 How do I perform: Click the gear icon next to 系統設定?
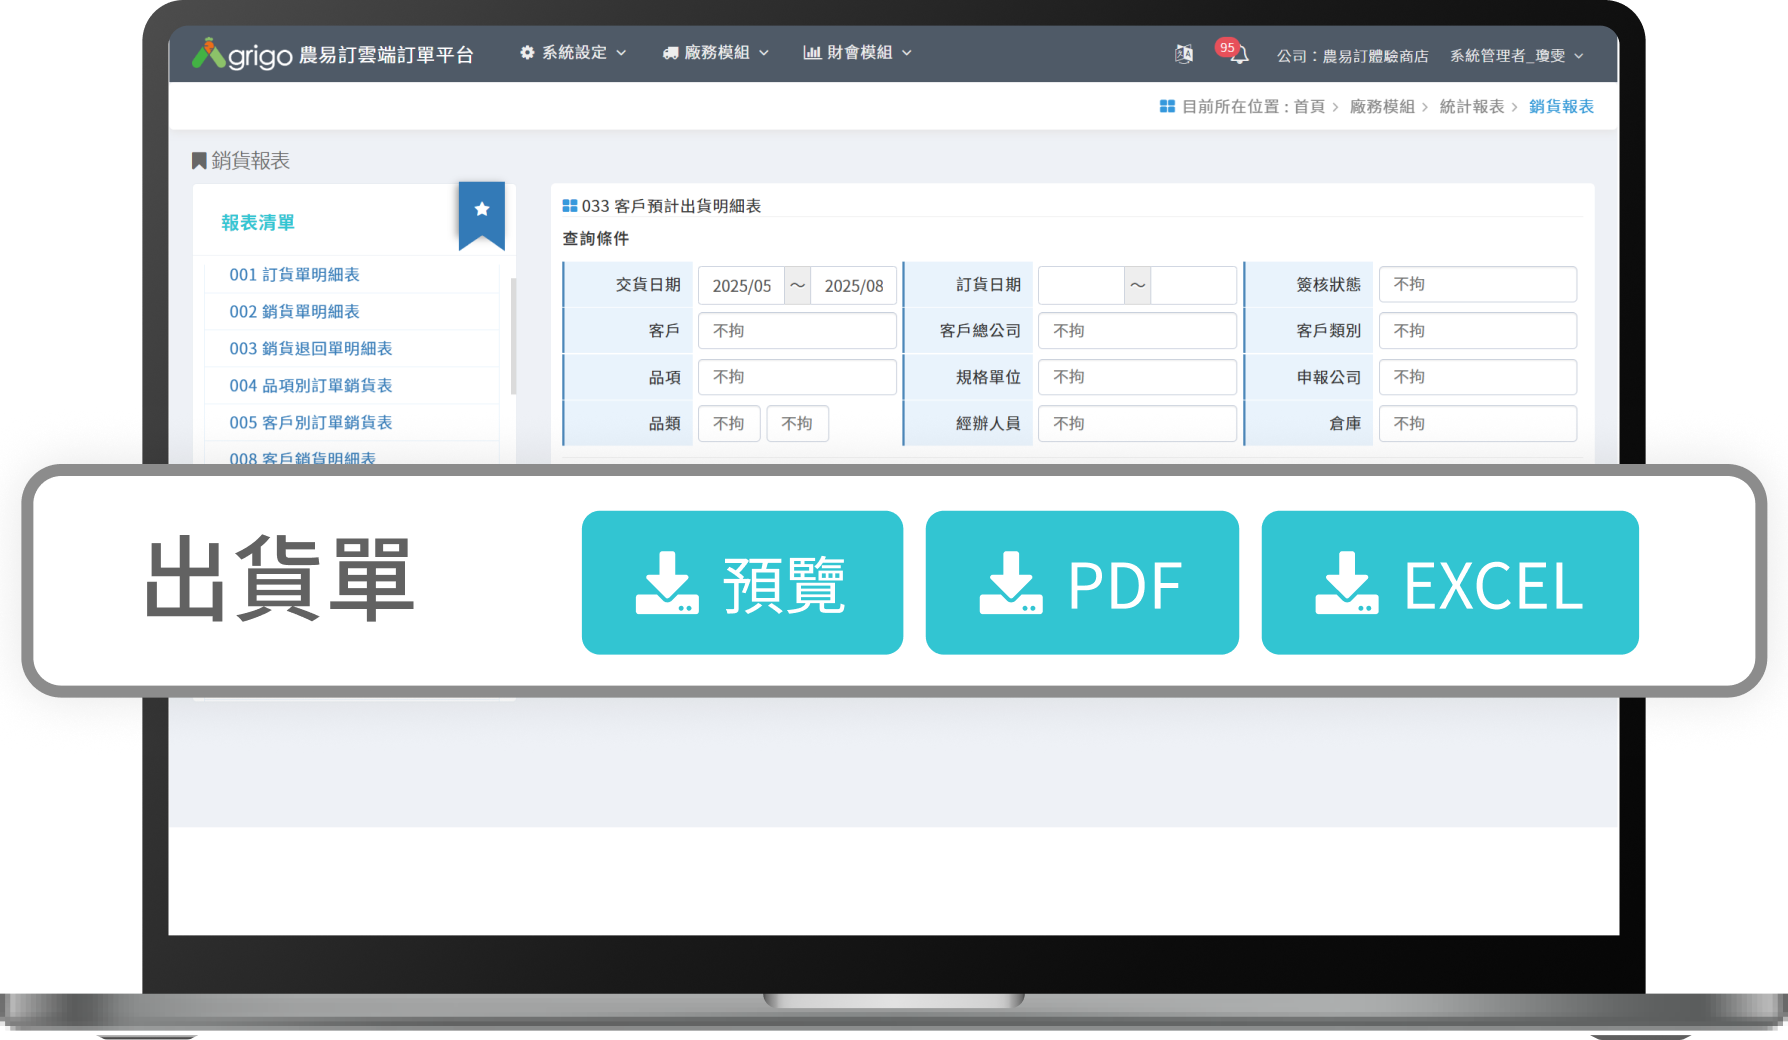[527, 53]
